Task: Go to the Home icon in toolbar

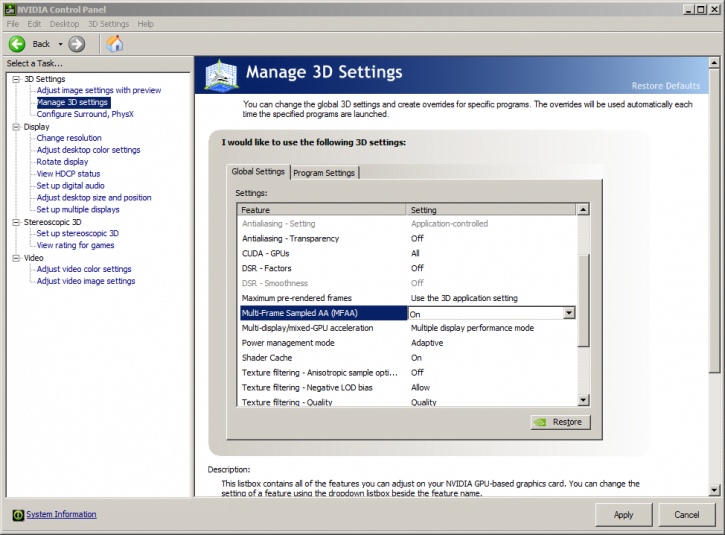Action: tap(115, 44)
